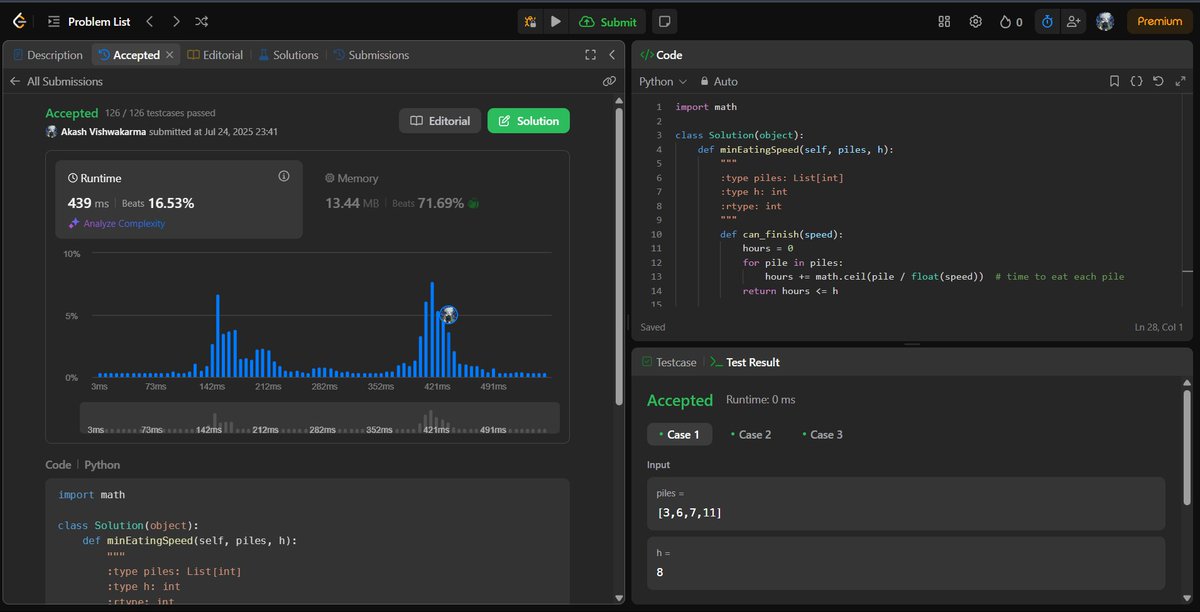Submit the solution
The height and width of the screenshot is (612, 1200).
pos(608,21)
